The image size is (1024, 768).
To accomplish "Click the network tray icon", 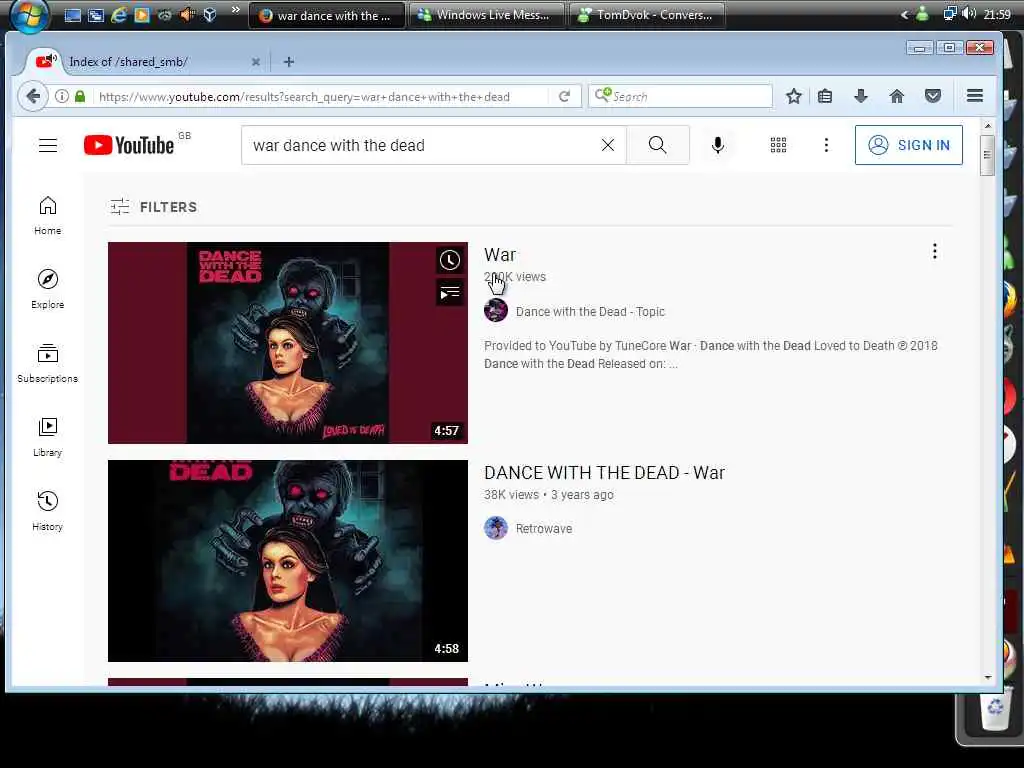I will (950, 14).
